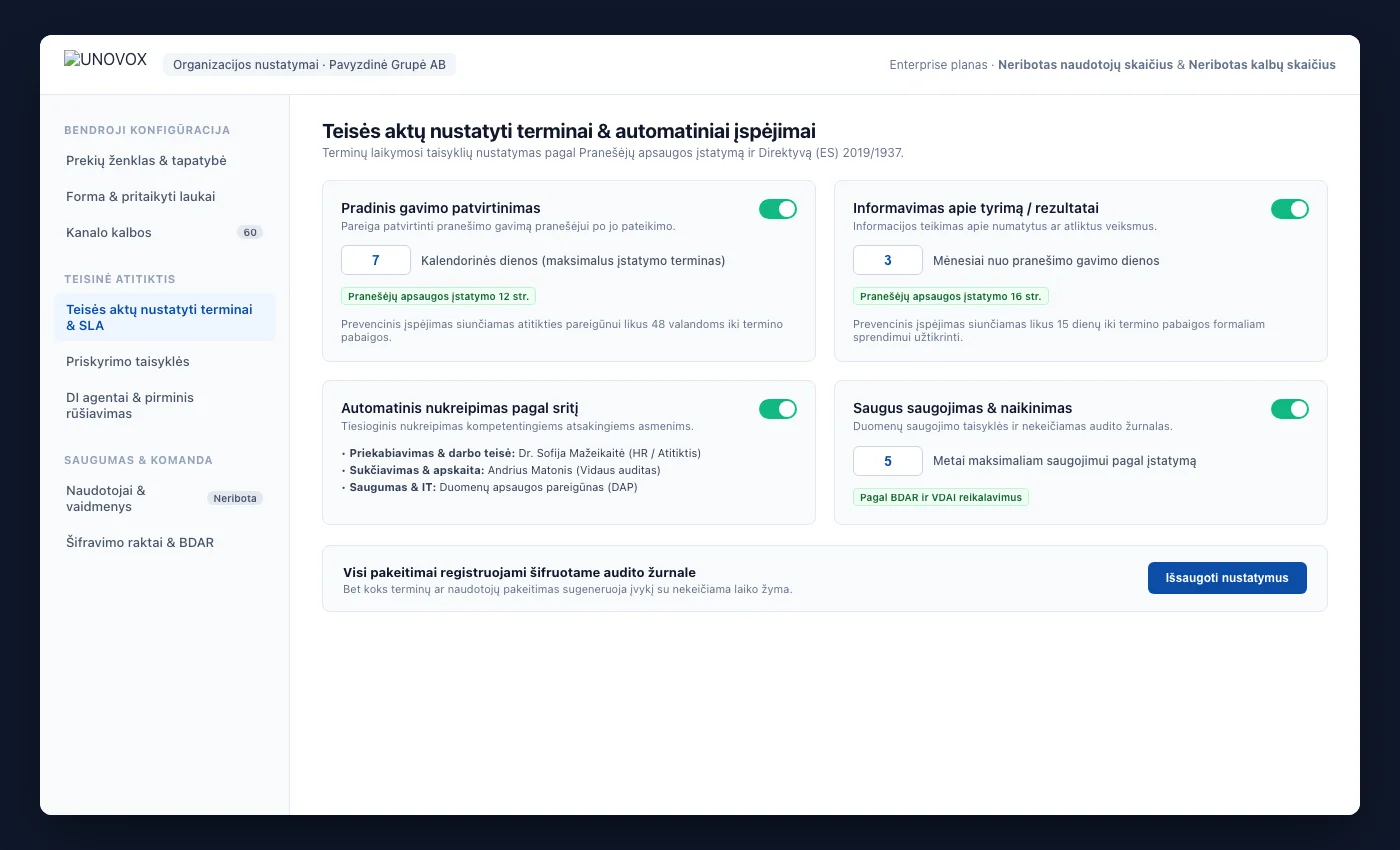
Task: Disable Informavimas apie tyrimą / rezultatai switch
Action: (x=1290, y=209)
